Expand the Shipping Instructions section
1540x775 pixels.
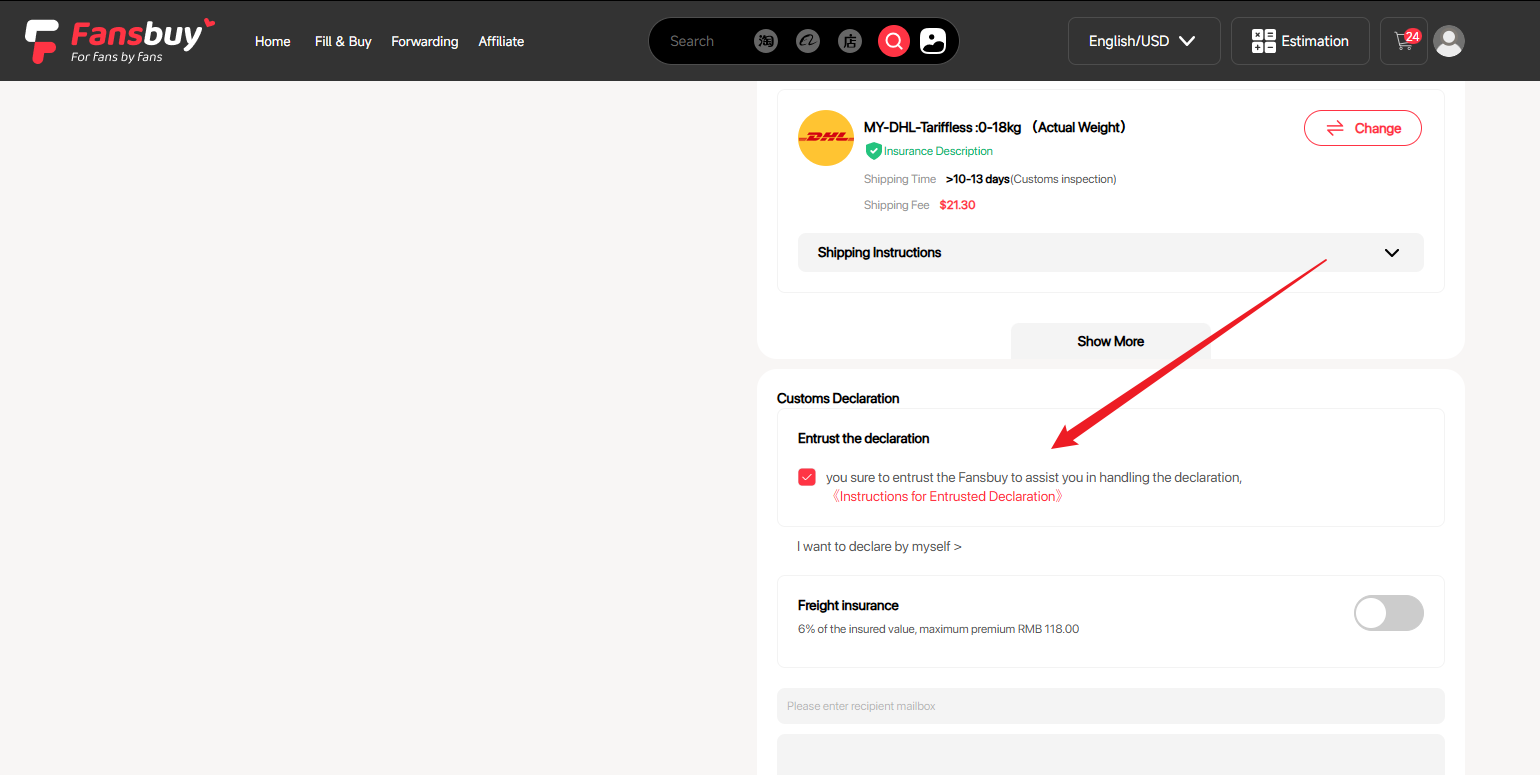tap(1111, 252)
